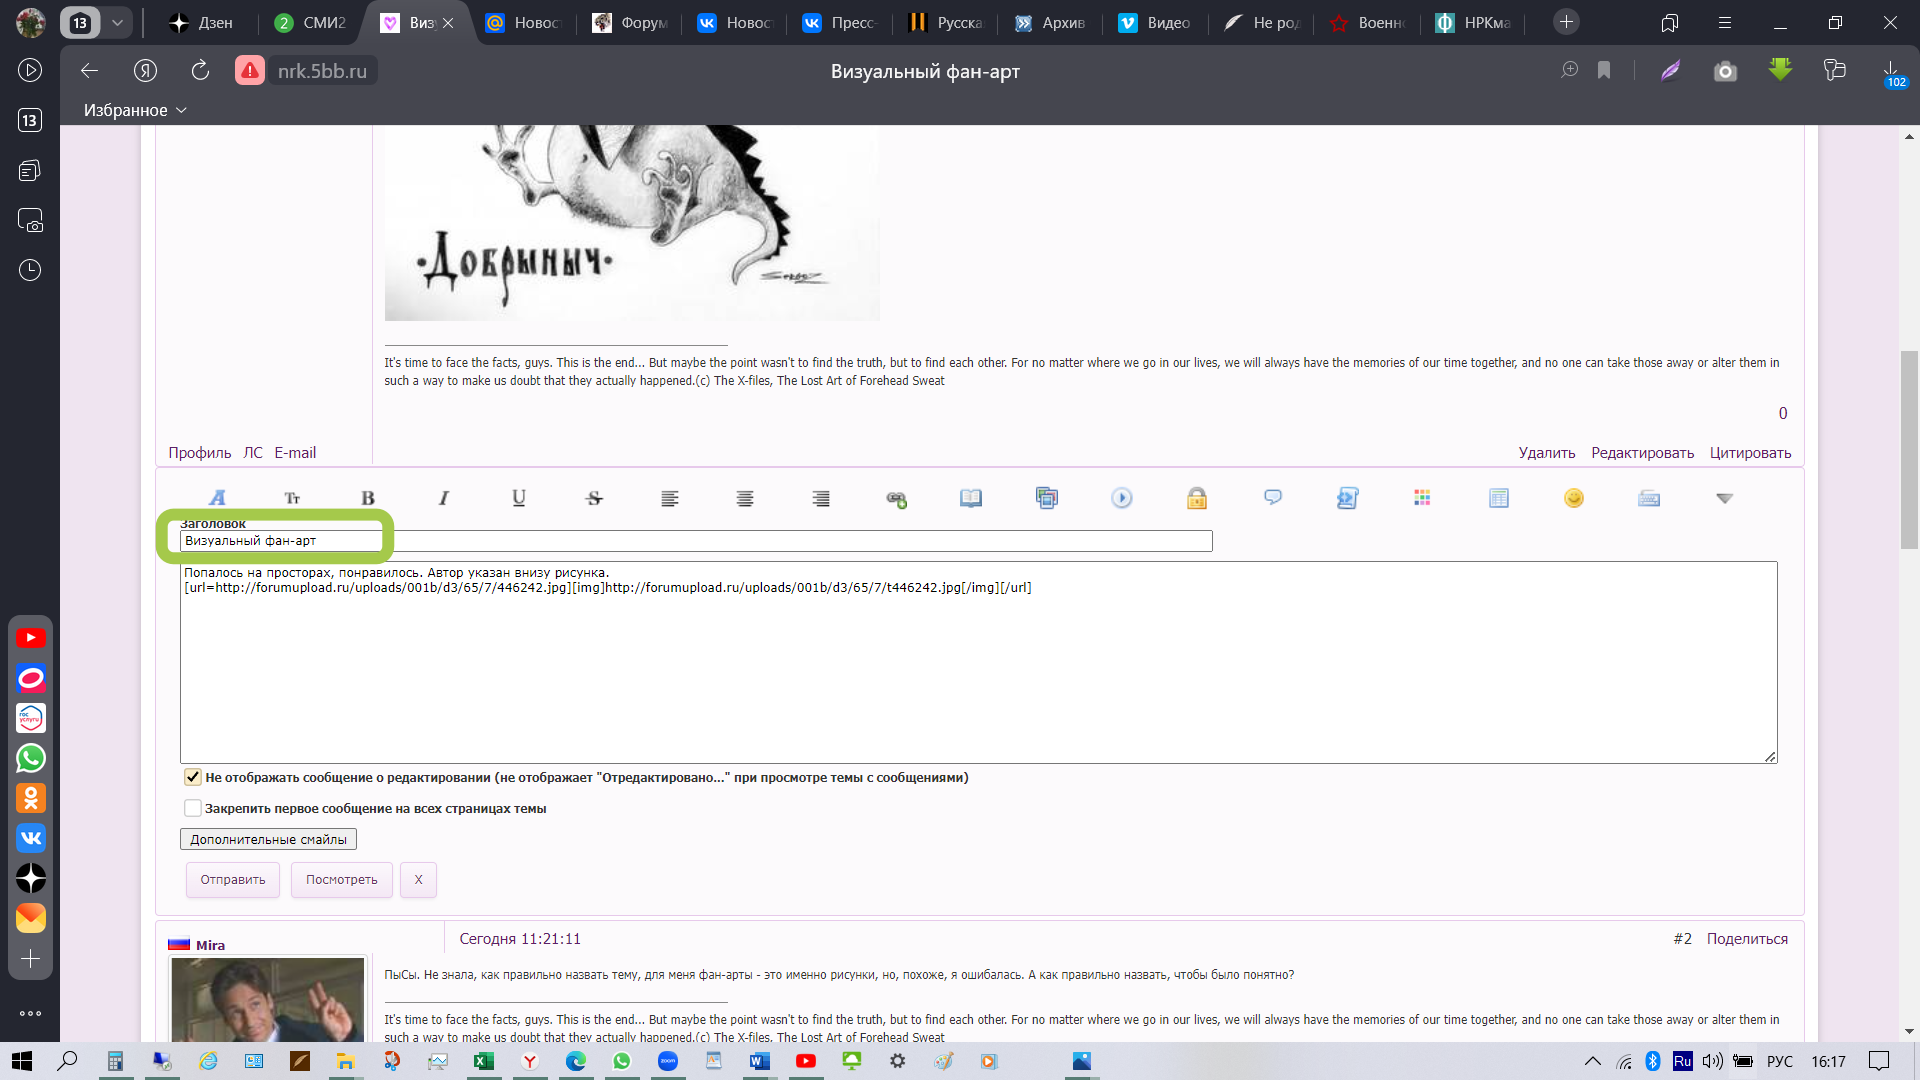This screenshot has height=1080, width=1920.
Task: Switch to the СМИ2 tab
Action: pos(311,22)
